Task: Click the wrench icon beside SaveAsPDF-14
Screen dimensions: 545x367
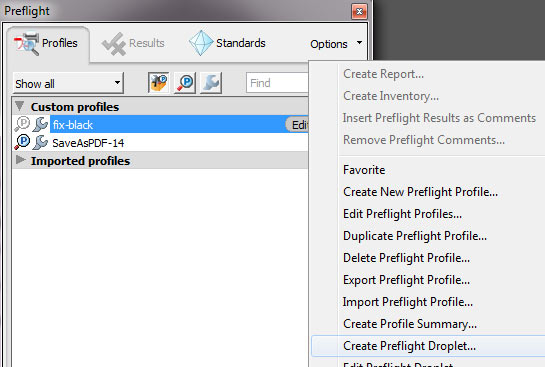Action: pos(40,142)
